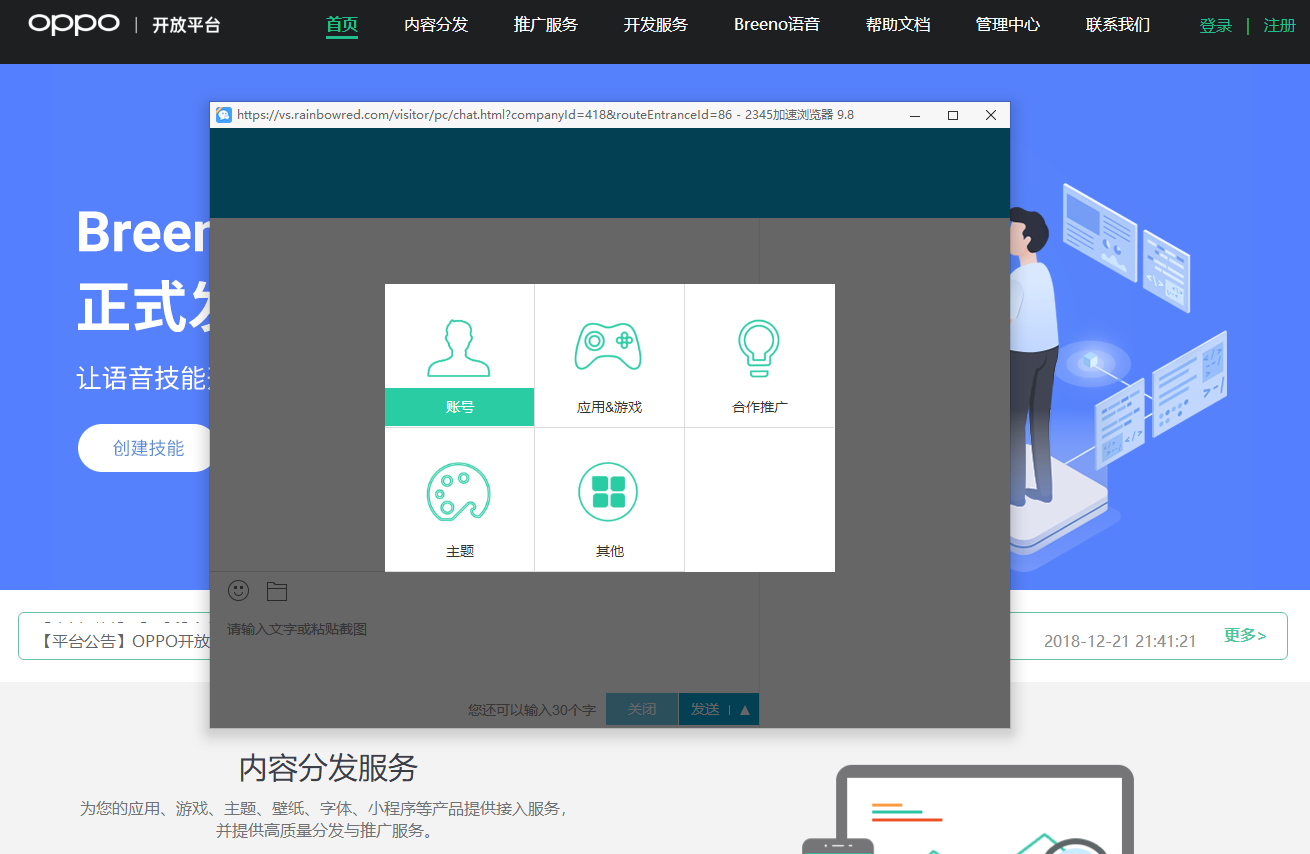
Task: Click the 2018-12-21 21:41:21 timestamp
Action: click(1120, 641)
